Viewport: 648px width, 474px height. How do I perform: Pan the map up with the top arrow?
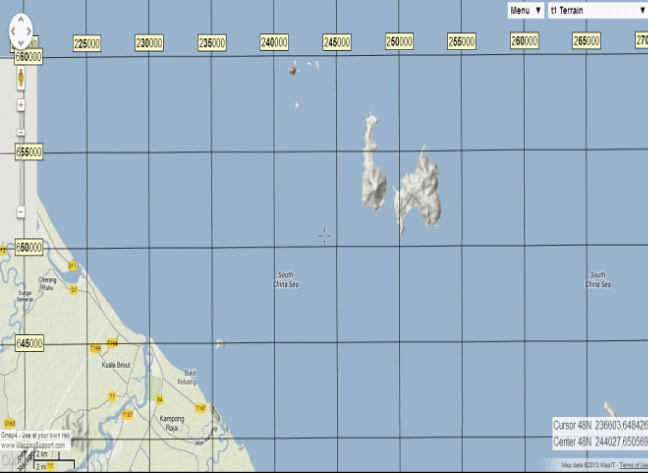[22, 22]
